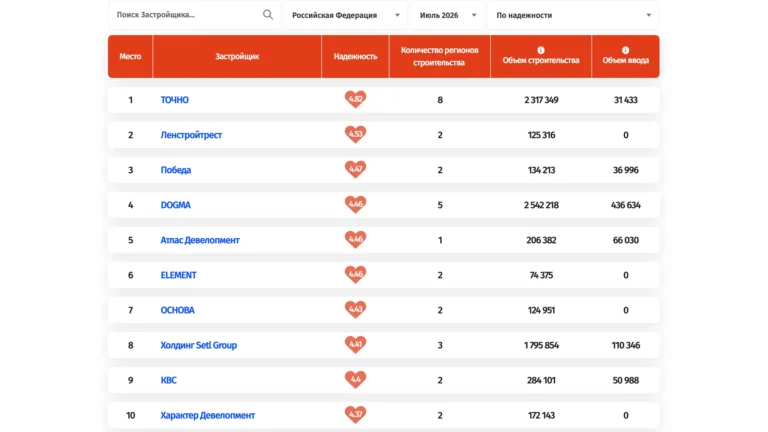Click the 4.82 reliability heart for ТОЧНО

(x=355, y=99)
